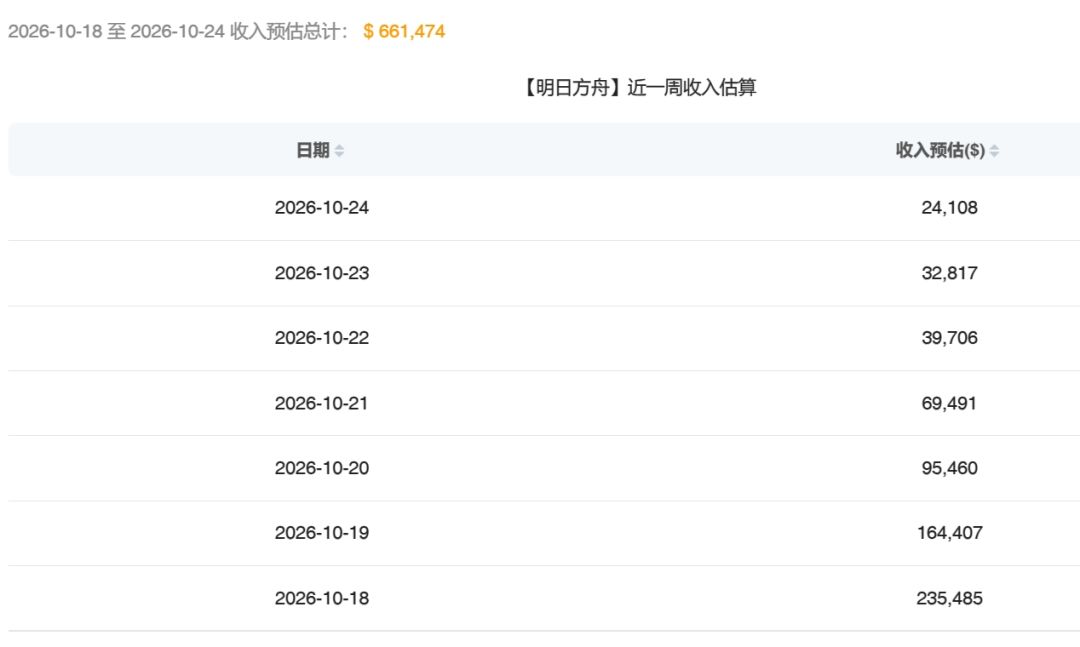
Task: Select date cell 2026-10-22
Action: click(x=322, y=338)
